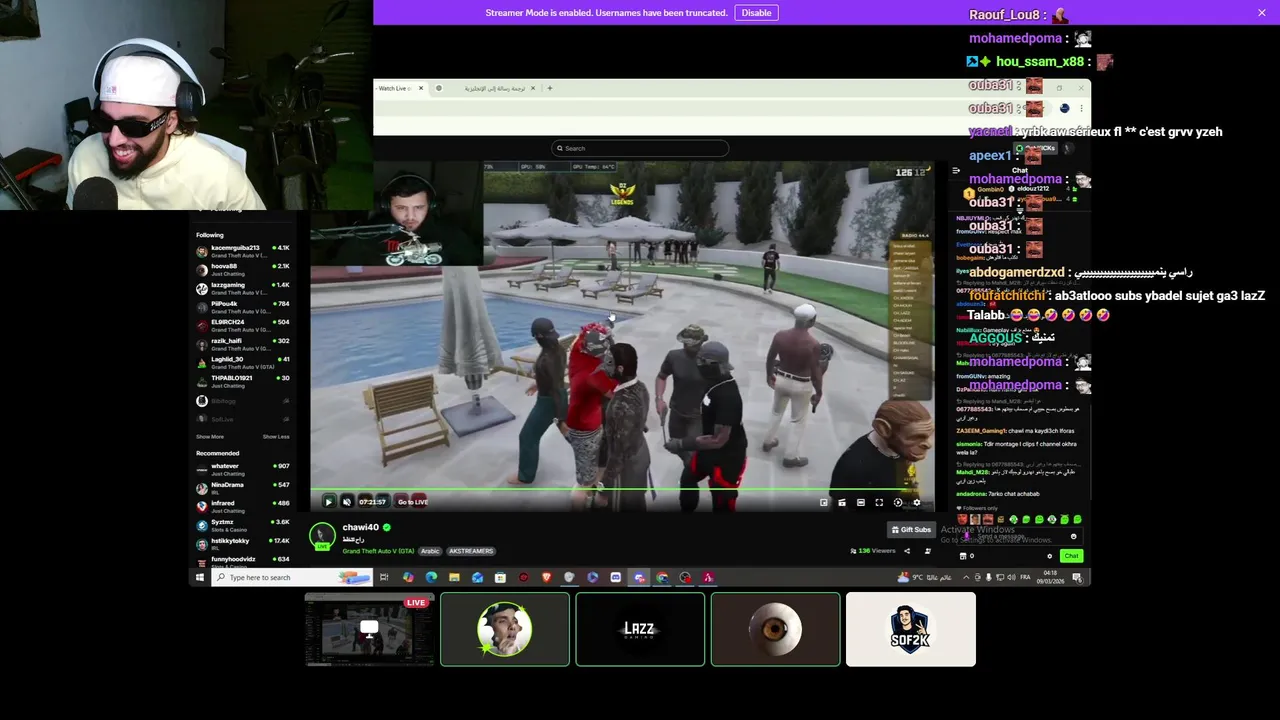Collapse following list with Show Less

pyautogui.click(x=276, y=437)
